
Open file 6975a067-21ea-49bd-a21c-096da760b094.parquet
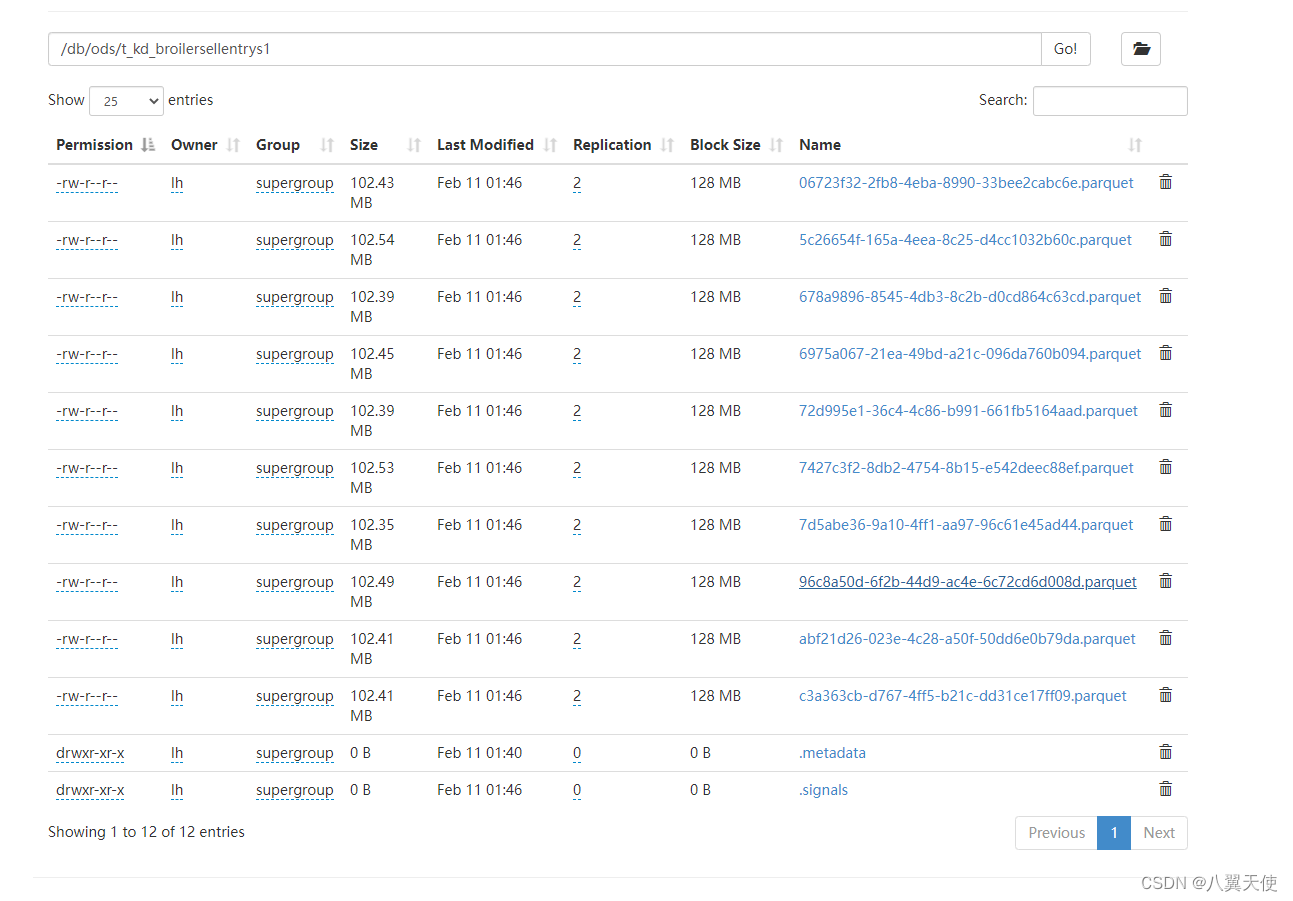(x=970, y=354)
